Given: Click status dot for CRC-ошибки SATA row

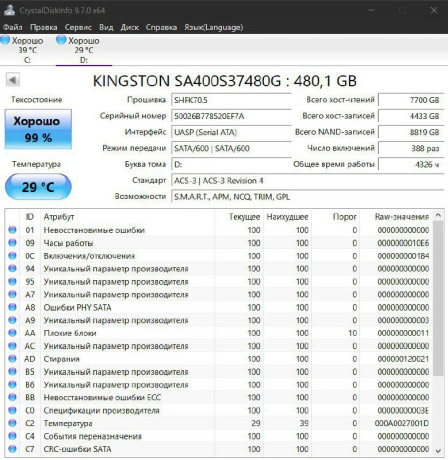Looking at the screenshot, I should 12,449.
